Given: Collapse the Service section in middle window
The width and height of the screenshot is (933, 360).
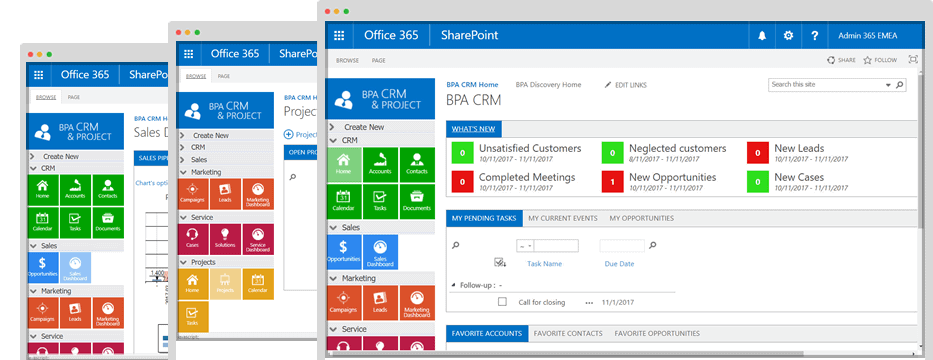Looking at the screenshot, I should coord(183,218).
